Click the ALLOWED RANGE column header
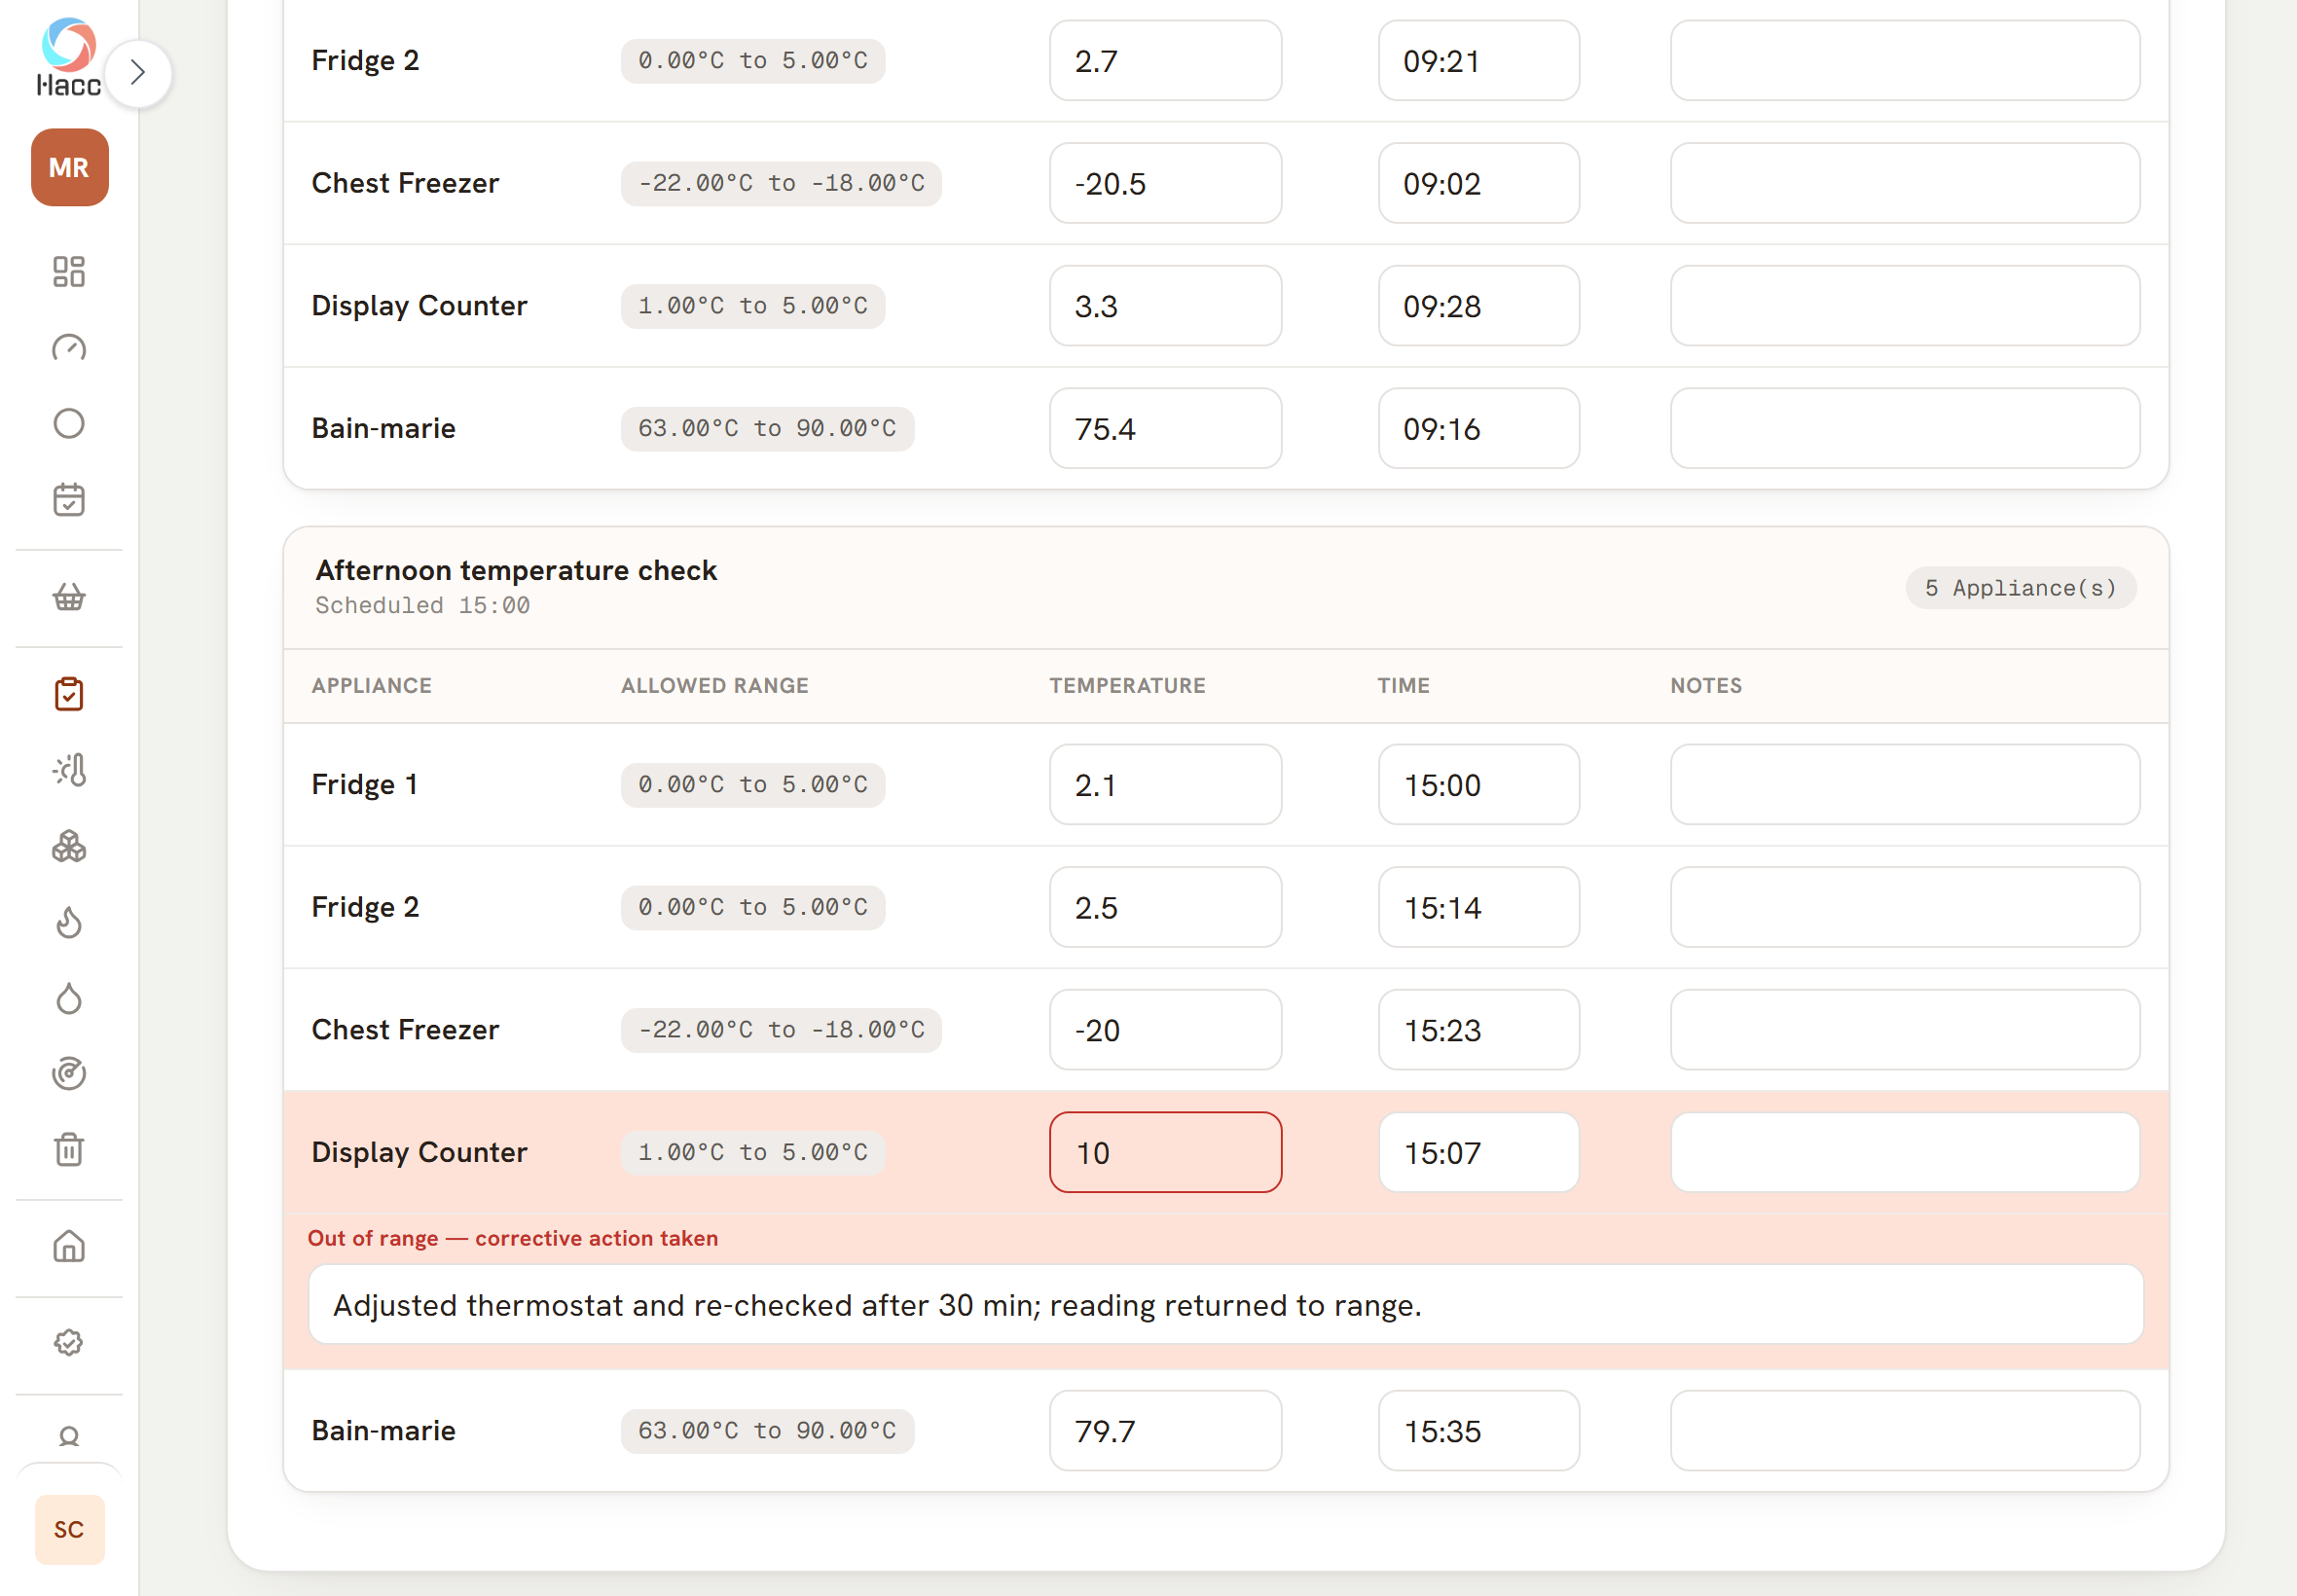The image size is (2297, 1596). (714, 685)
